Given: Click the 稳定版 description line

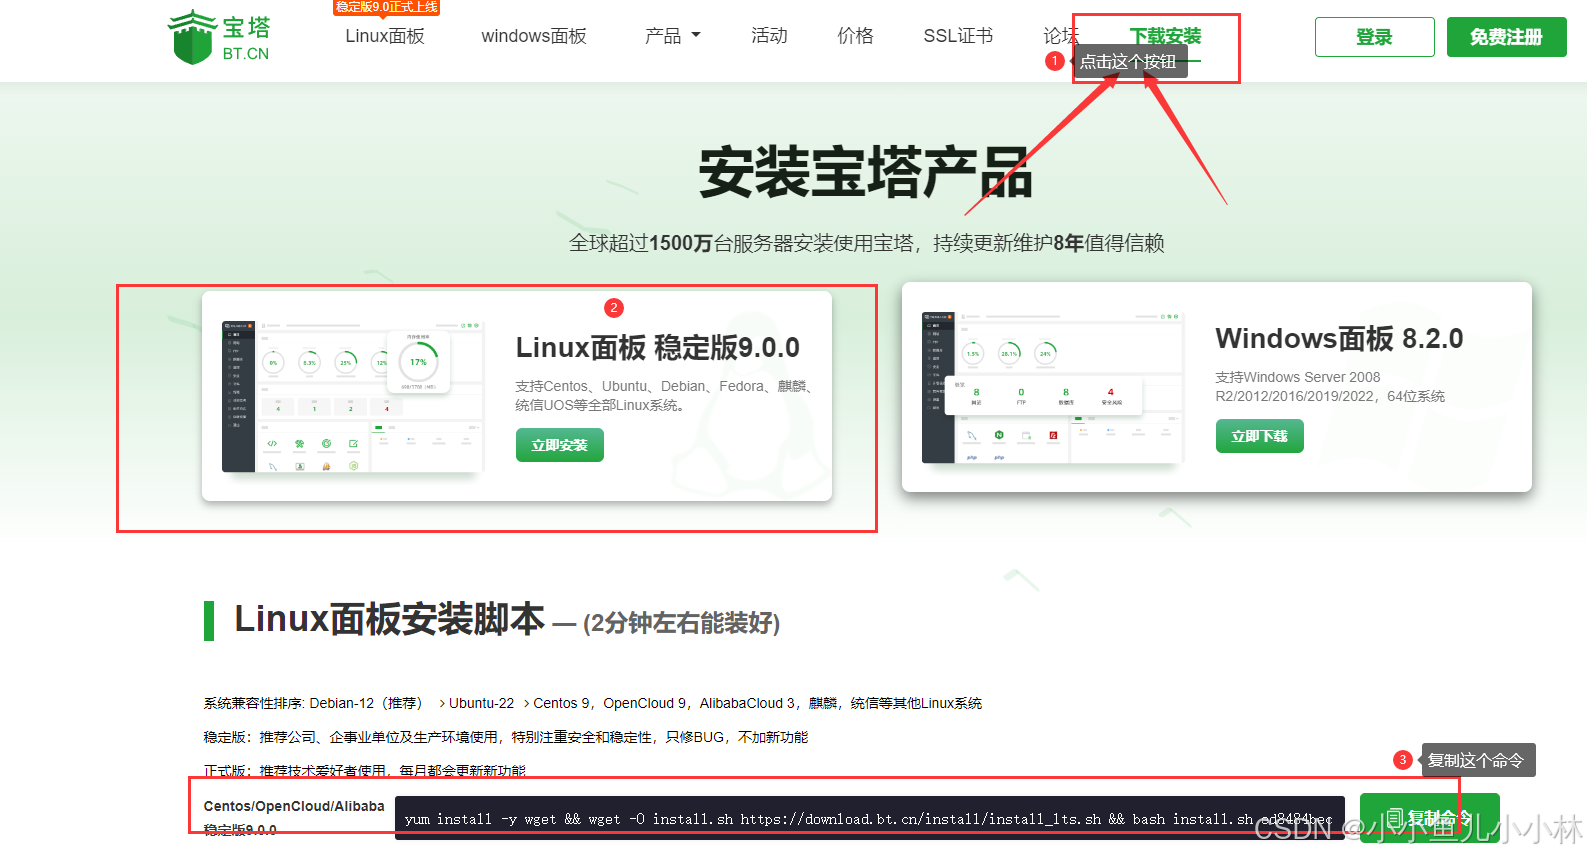Looking at the screenshot, I should pyautogui.click(x=506, y=737).
